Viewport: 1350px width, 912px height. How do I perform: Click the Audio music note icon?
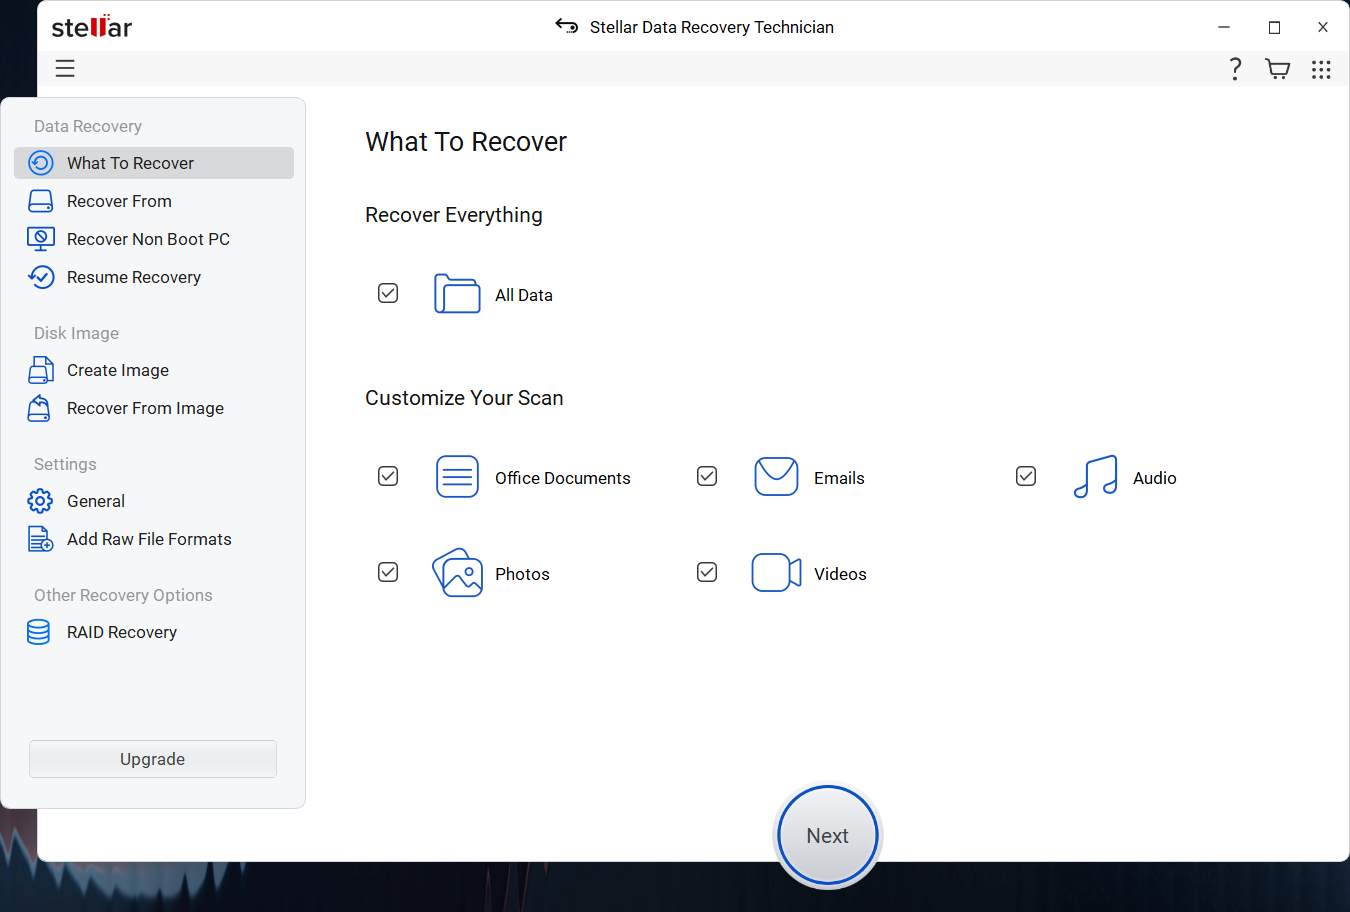coord(1095,476)
